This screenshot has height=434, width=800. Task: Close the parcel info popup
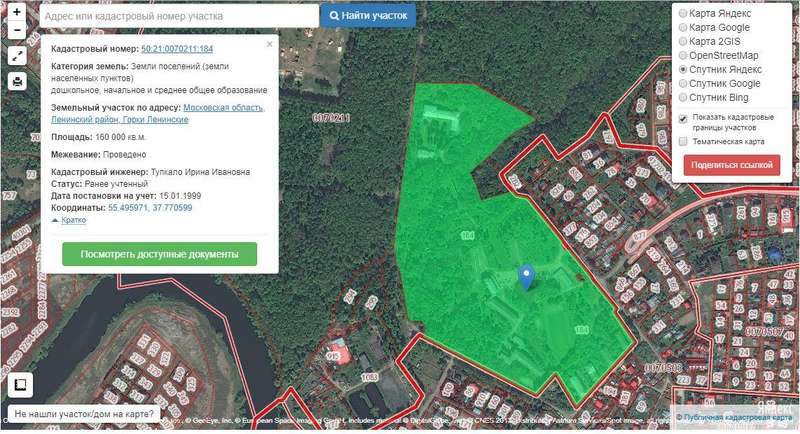269,44
